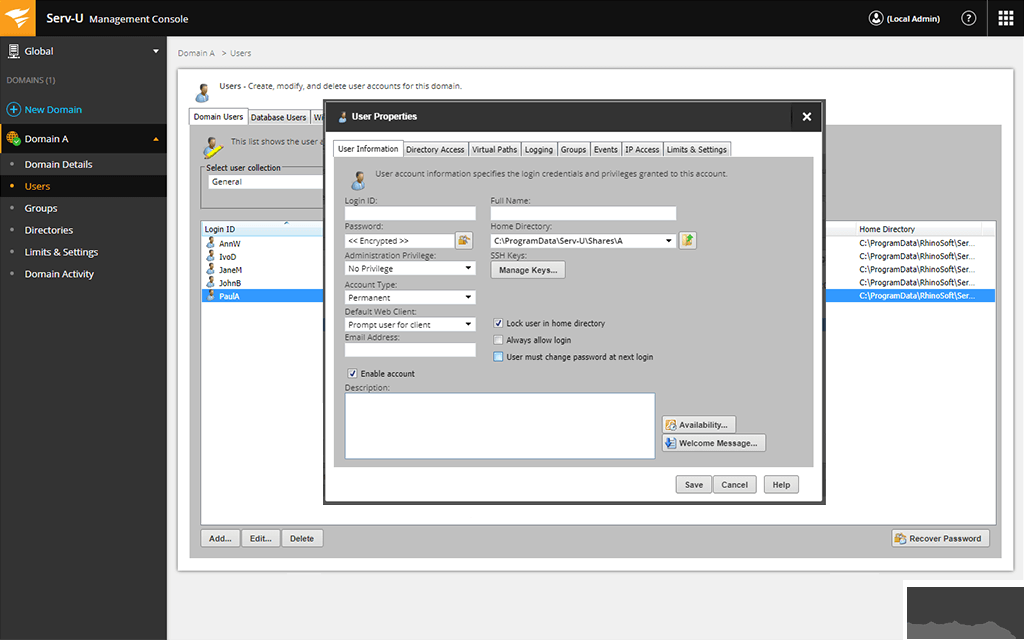The width and height of the screenshot is (1024, 640).
Task: Collapse the Domain A section
Action: tap(155, 139)
